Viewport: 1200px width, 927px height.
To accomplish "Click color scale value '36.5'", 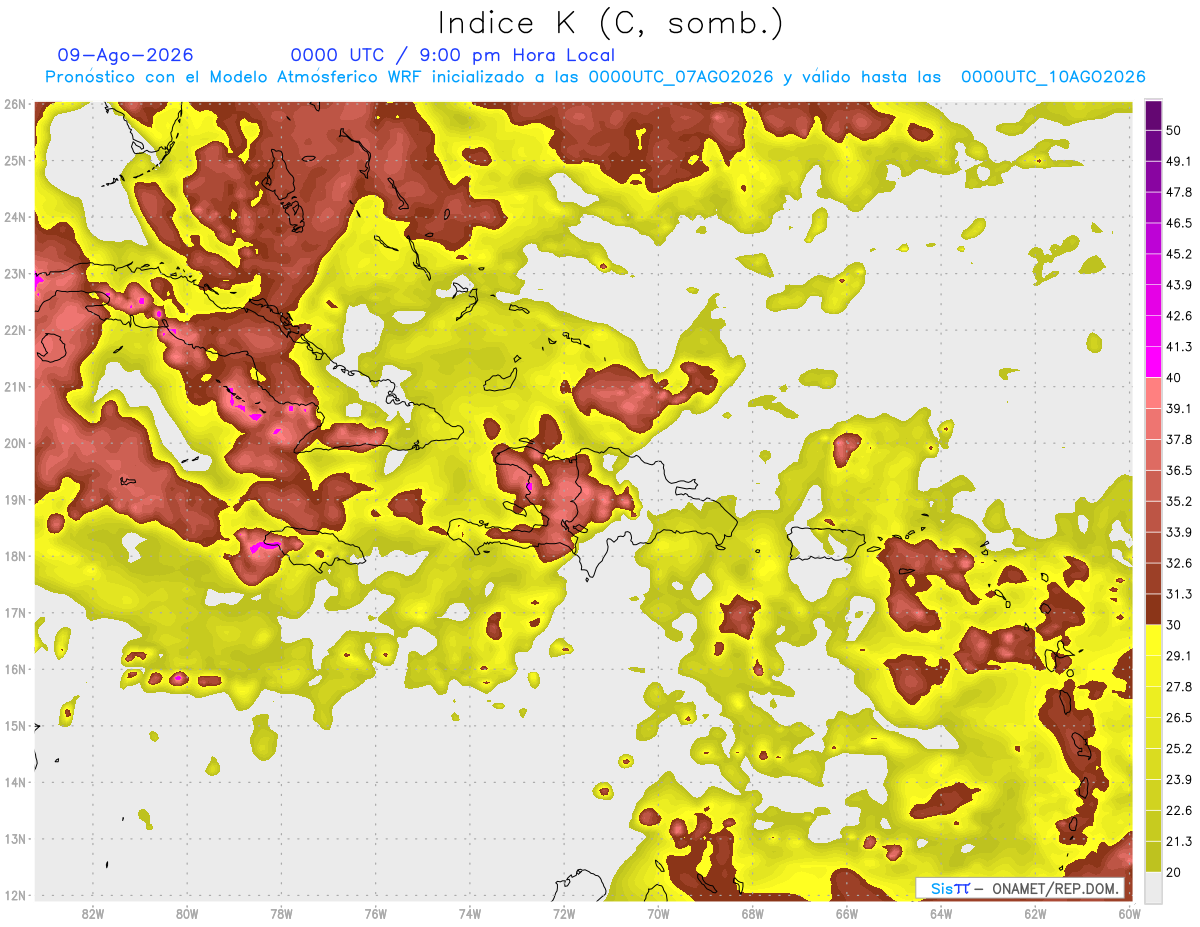I will pyautogui.click(x=1179, y=470).
